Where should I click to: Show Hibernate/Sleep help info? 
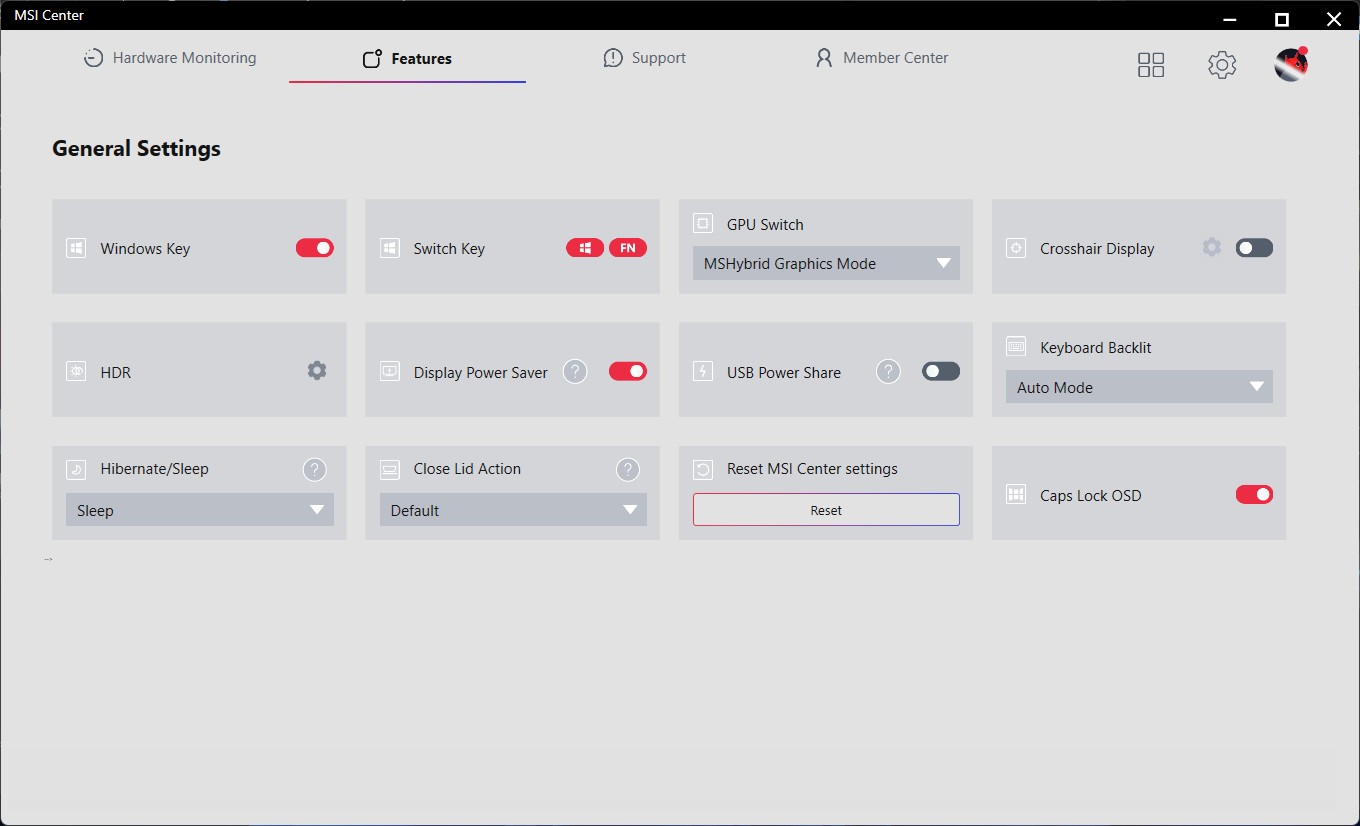[x=315, y=469]
